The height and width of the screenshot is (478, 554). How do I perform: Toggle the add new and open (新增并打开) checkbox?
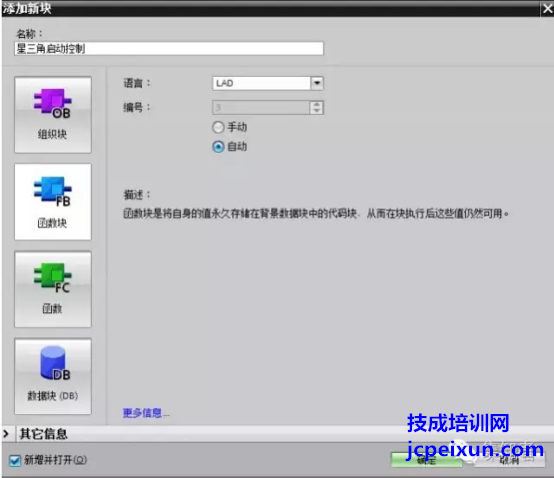coord(15,460)
